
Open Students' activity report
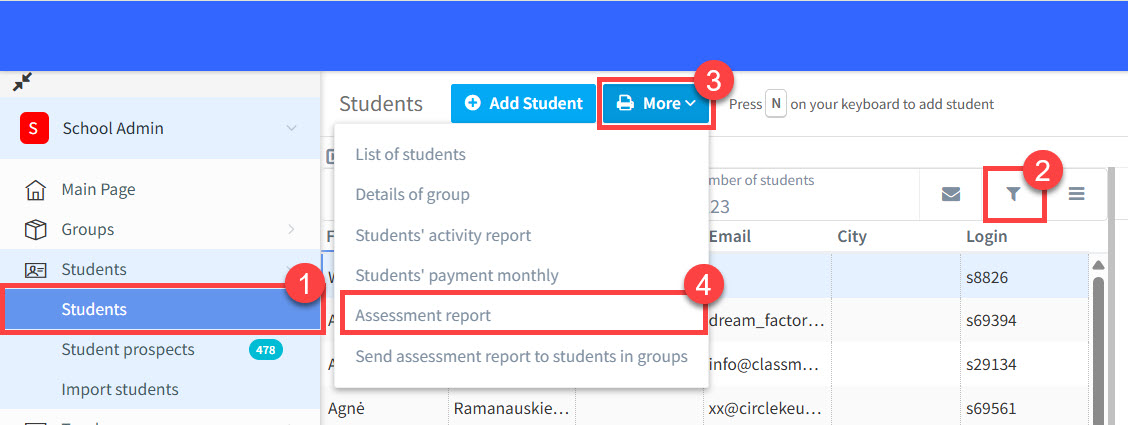click(443, 236)
